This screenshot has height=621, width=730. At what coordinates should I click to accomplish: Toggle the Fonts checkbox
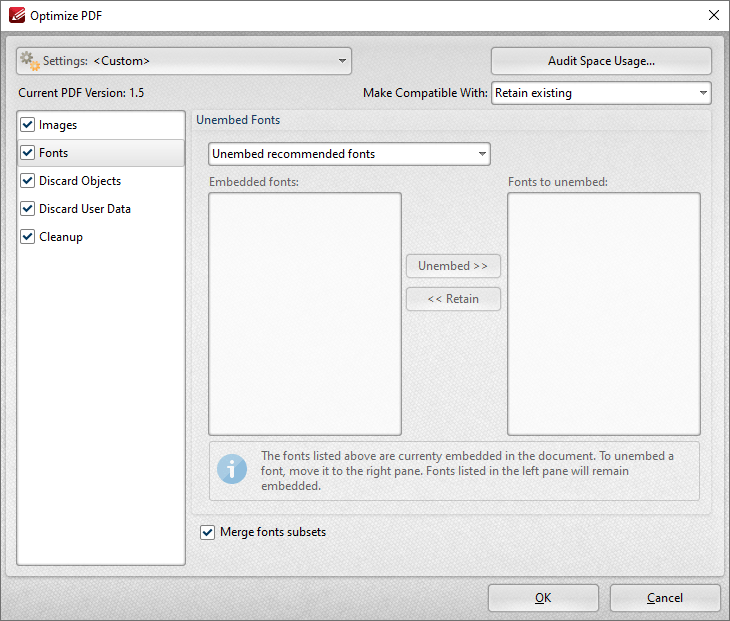coord(28,153)
